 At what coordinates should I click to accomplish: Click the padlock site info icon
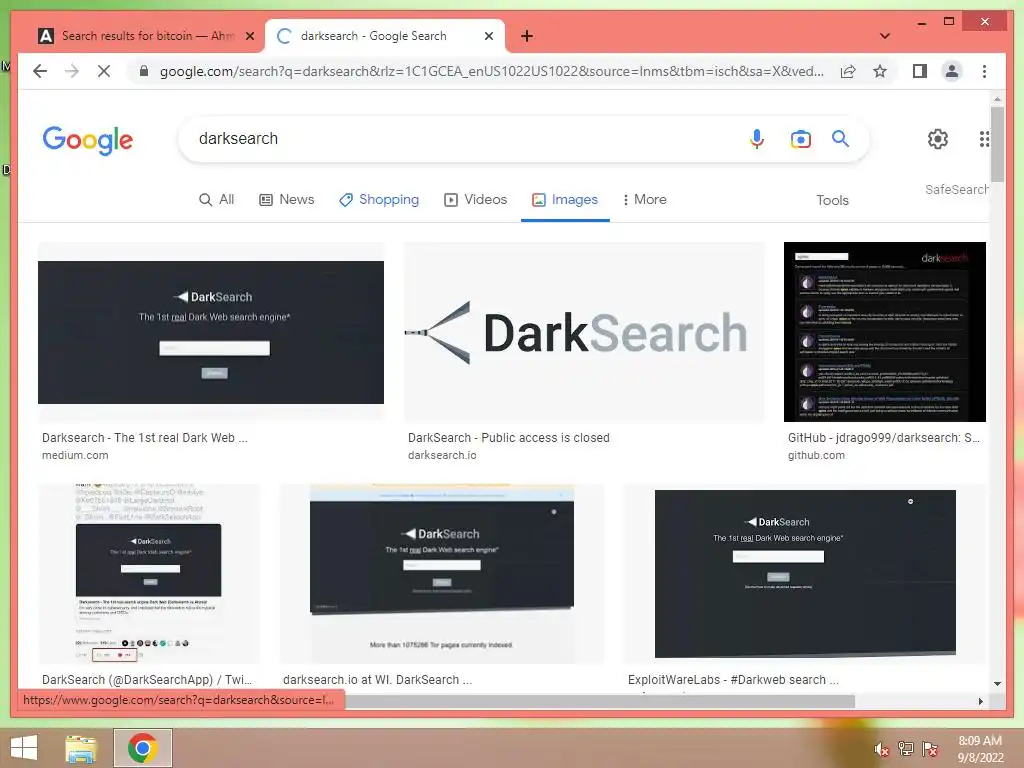point(144,71)
